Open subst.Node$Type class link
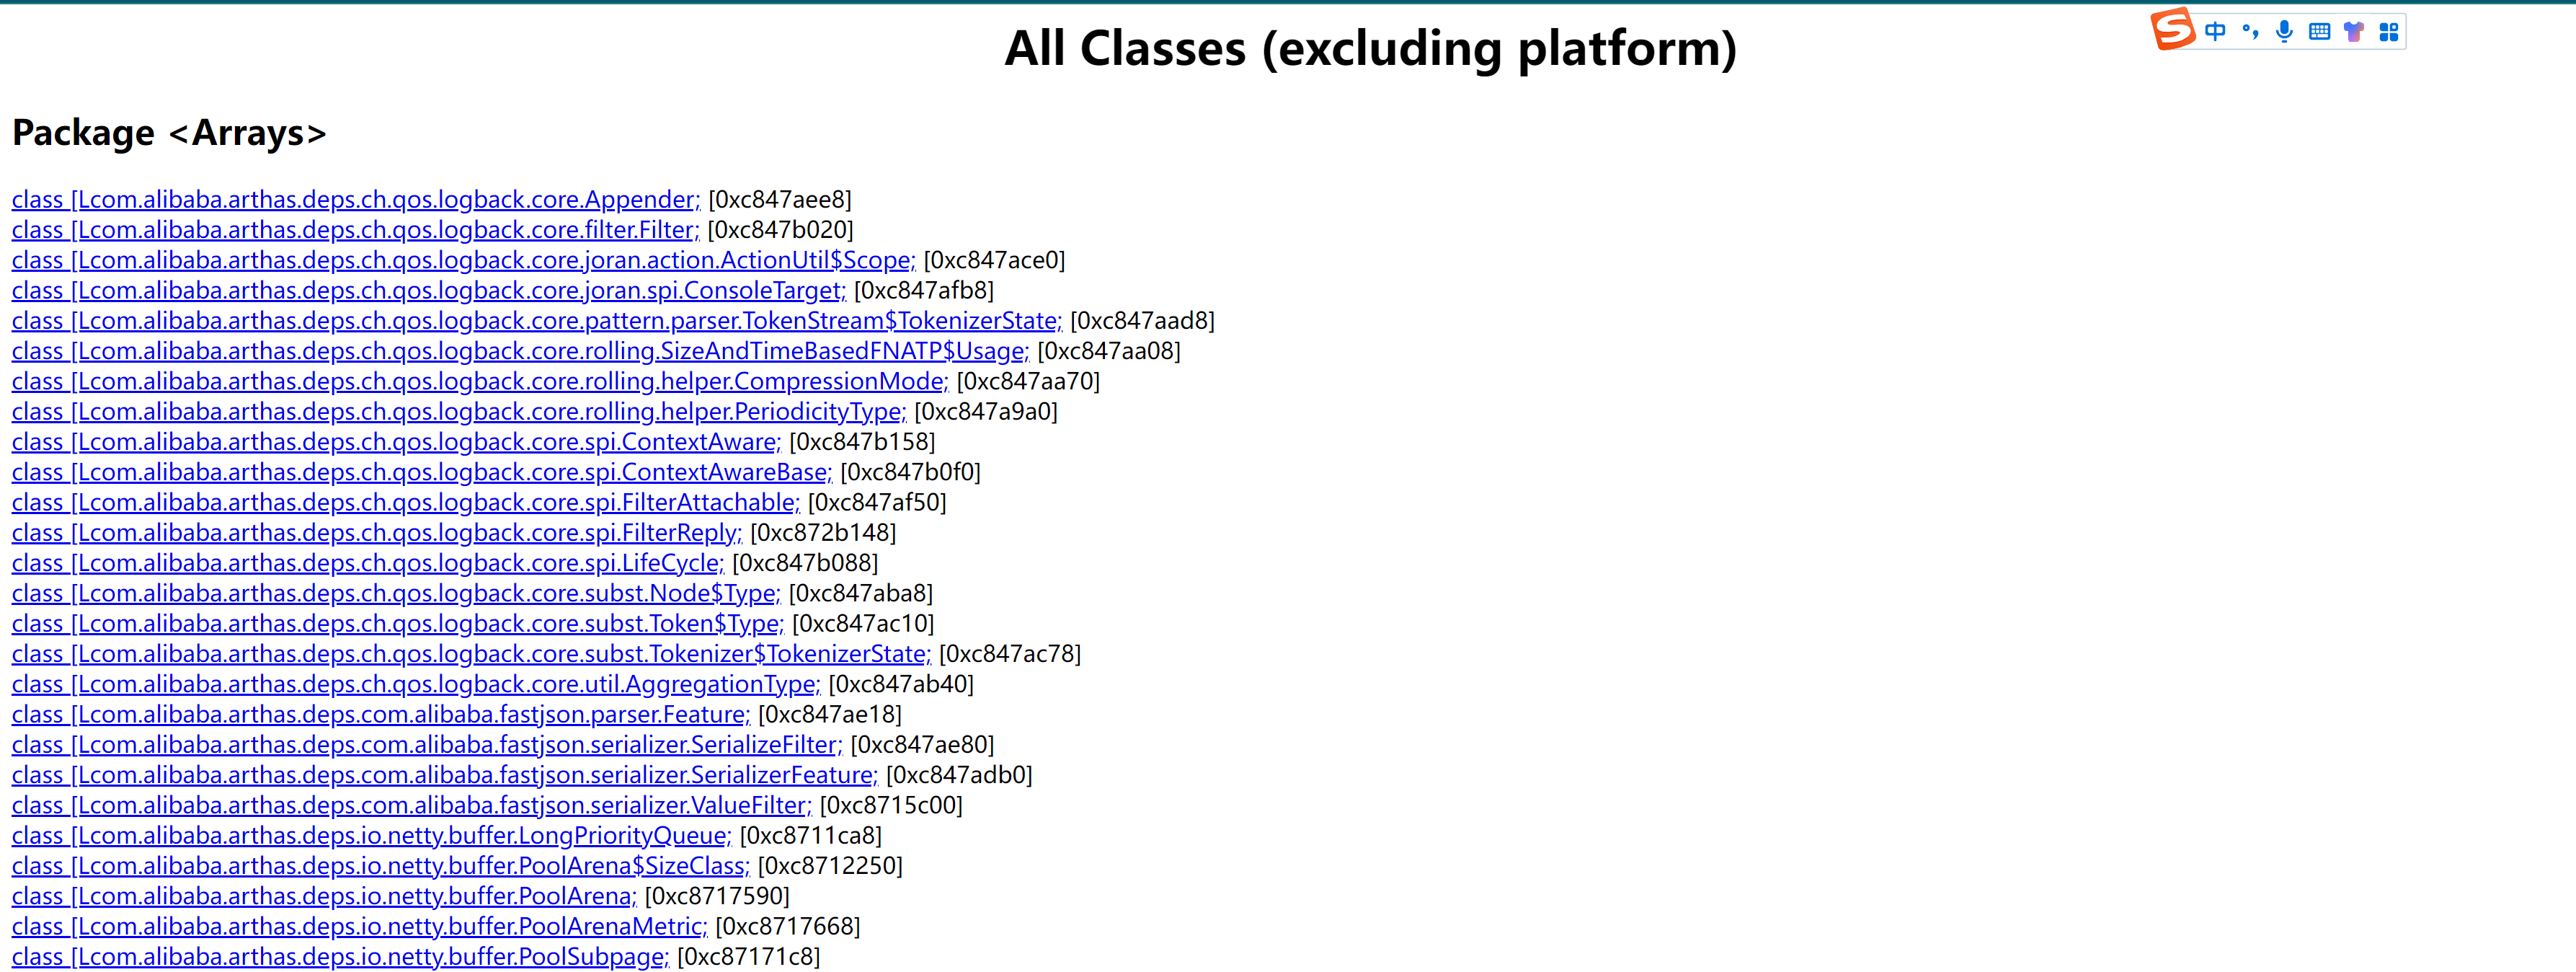 pos(396,593)
